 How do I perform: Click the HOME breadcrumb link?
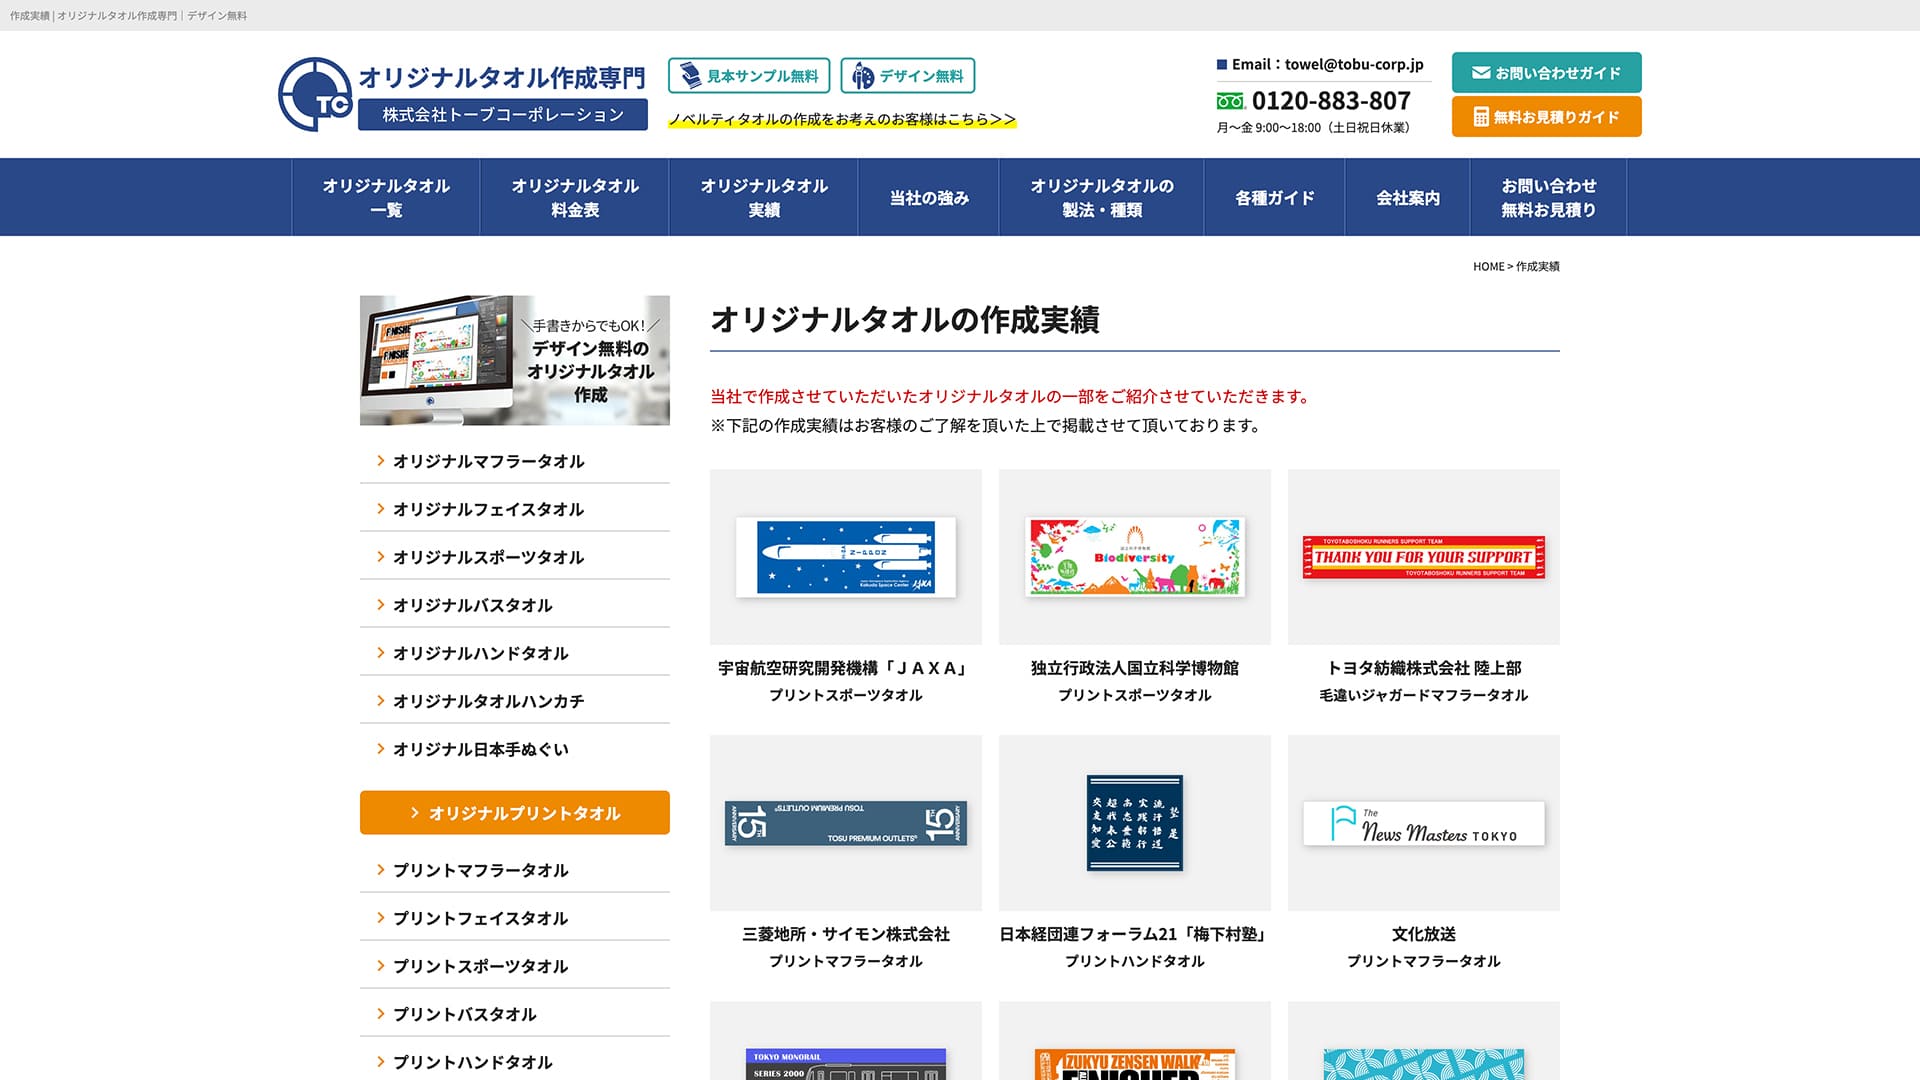[x=1488, y=266]
